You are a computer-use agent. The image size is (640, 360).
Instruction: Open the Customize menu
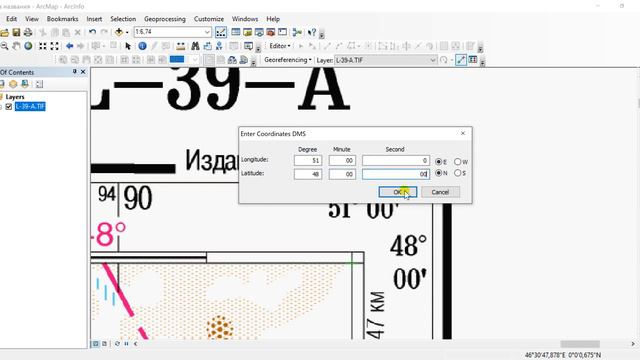209,19
